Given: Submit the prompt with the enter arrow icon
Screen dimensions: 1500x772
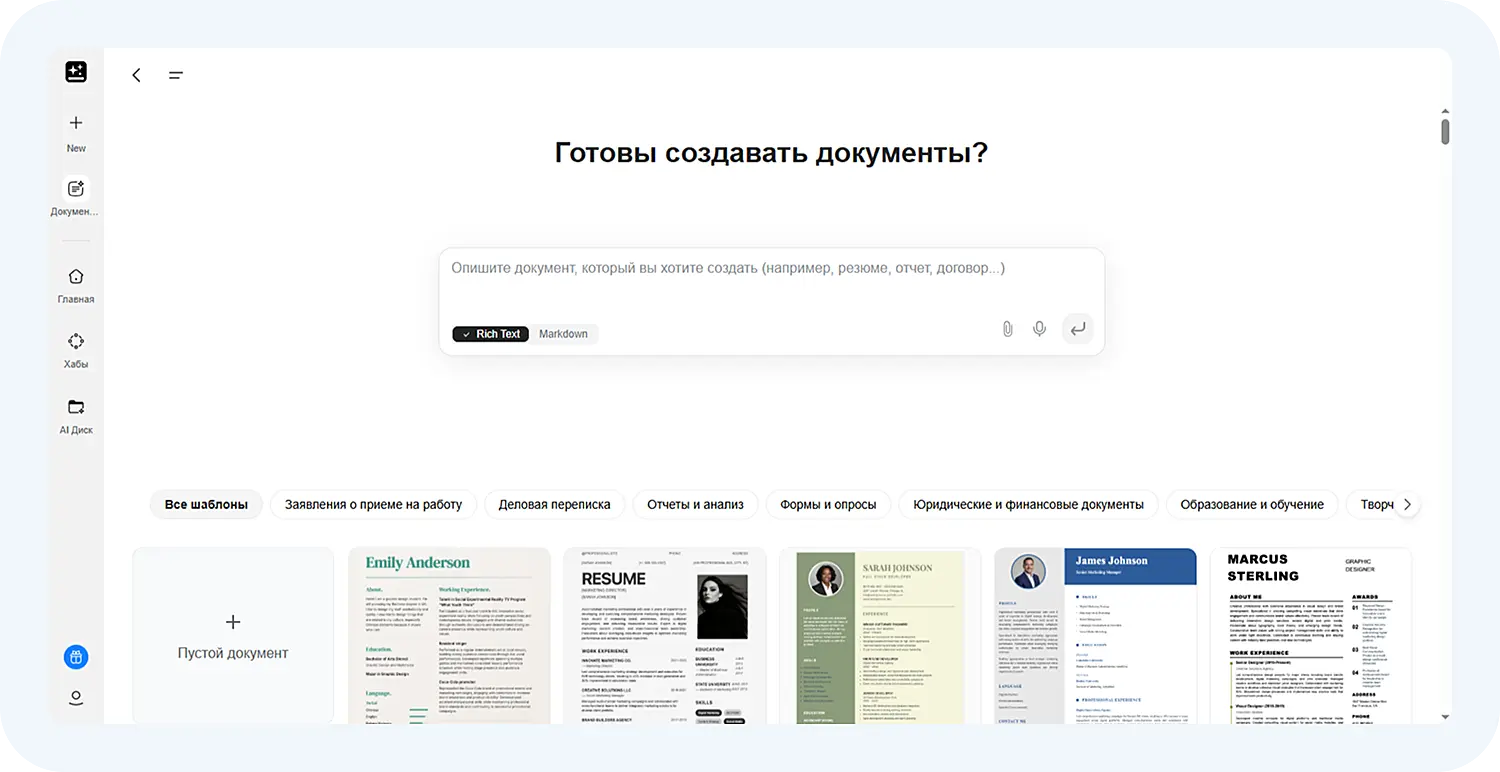Looking at the screenshot, I should (1077, 328).
